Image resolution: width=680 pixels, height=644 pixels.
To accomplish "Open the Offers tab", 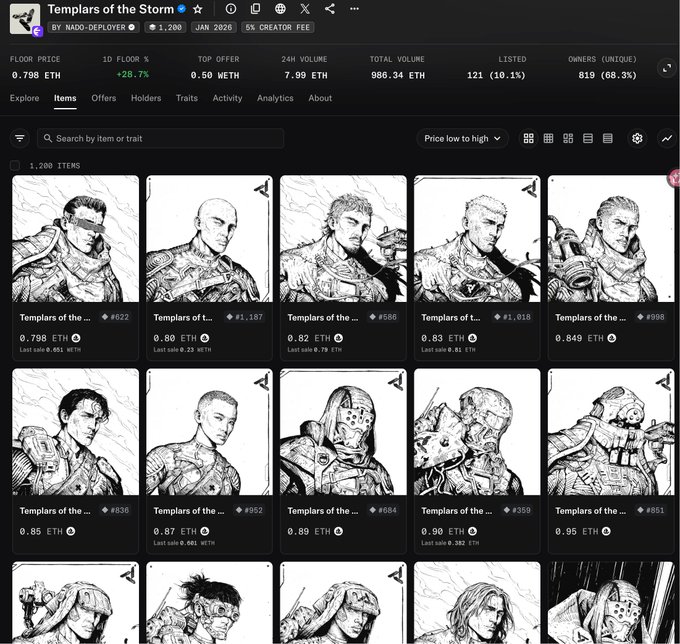I will tap(104, 98).
